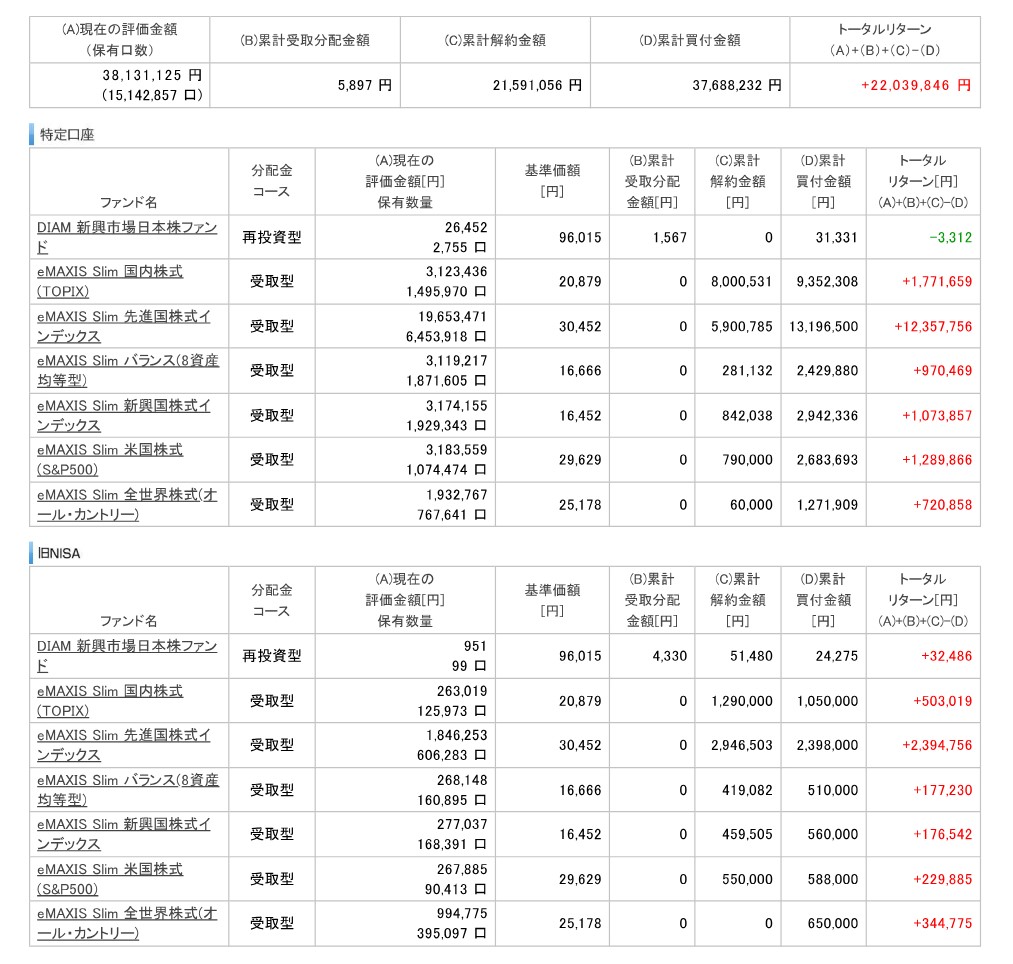Select purchase amount 2,398,000 in 旧NISA
This screenshot has height=964, width=1013.
pyautogui.click(x=827, y=746)
